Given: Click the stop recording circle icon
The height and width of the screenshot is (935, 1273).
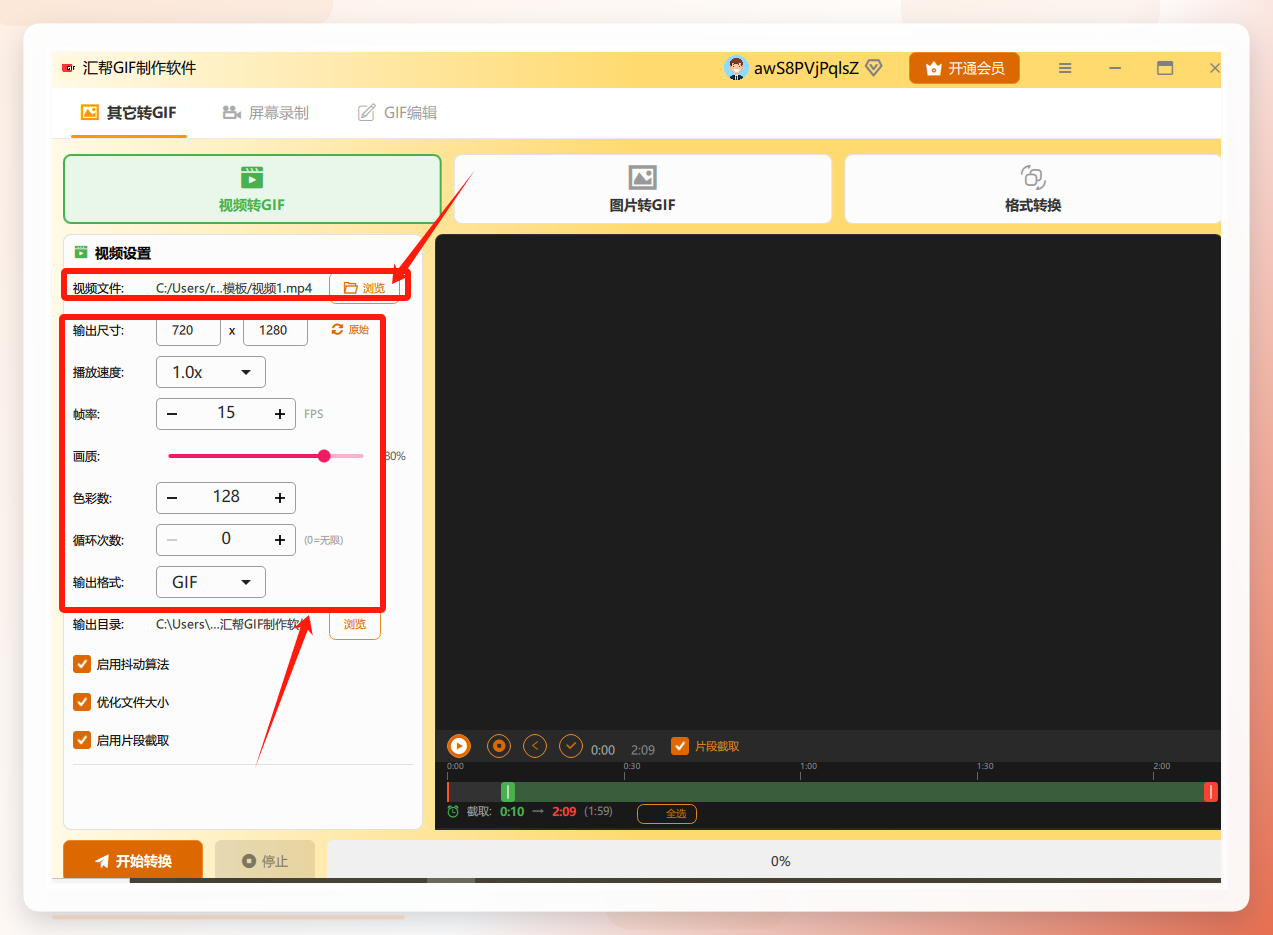Looking at the screenshot, I should 499,746.
